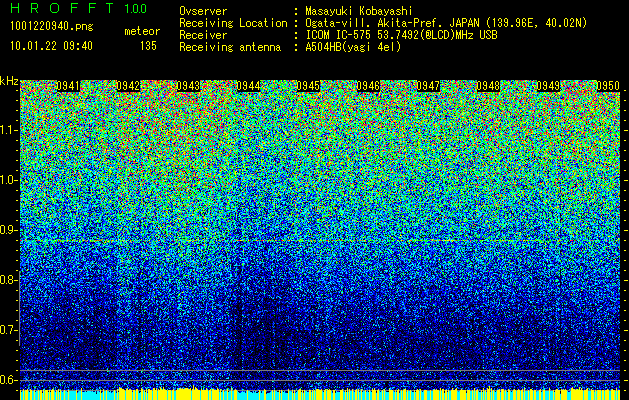Click the meteor label
Screen dimensions: 629x400
coord(142,31)
